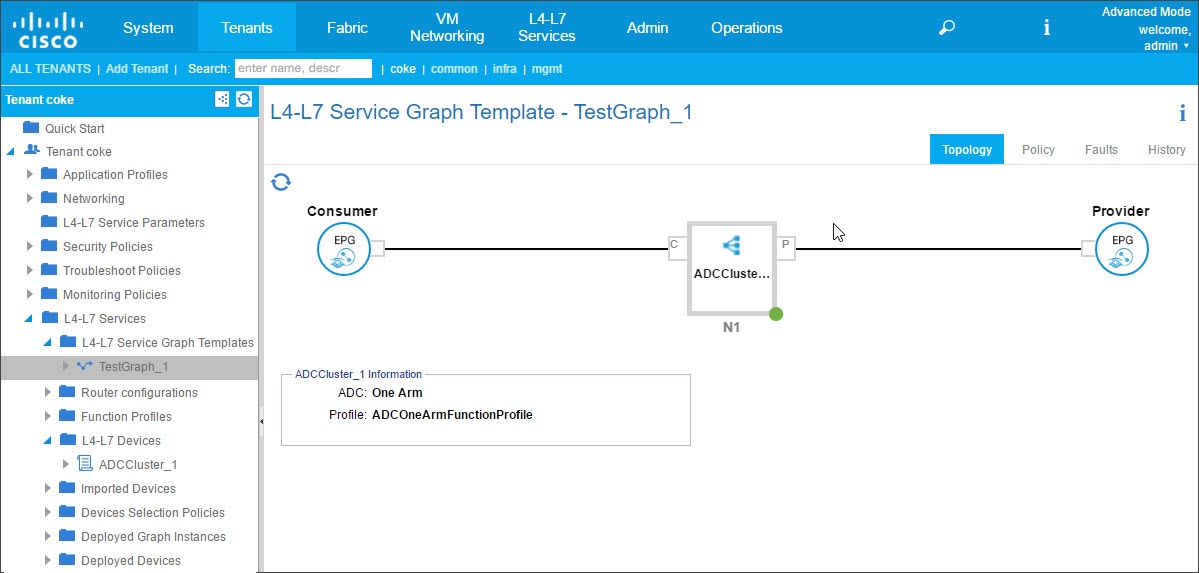Click the info icon beside Service Graph title
The width and height of the screenshot is (1199, 573).
tap(1182, 114)
